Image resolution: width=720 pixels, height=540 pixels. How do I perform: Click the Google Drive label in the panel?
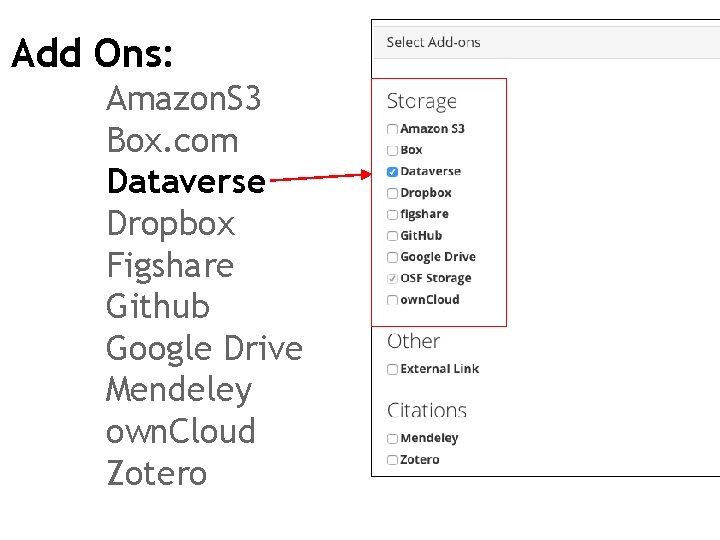click(437, 257)
